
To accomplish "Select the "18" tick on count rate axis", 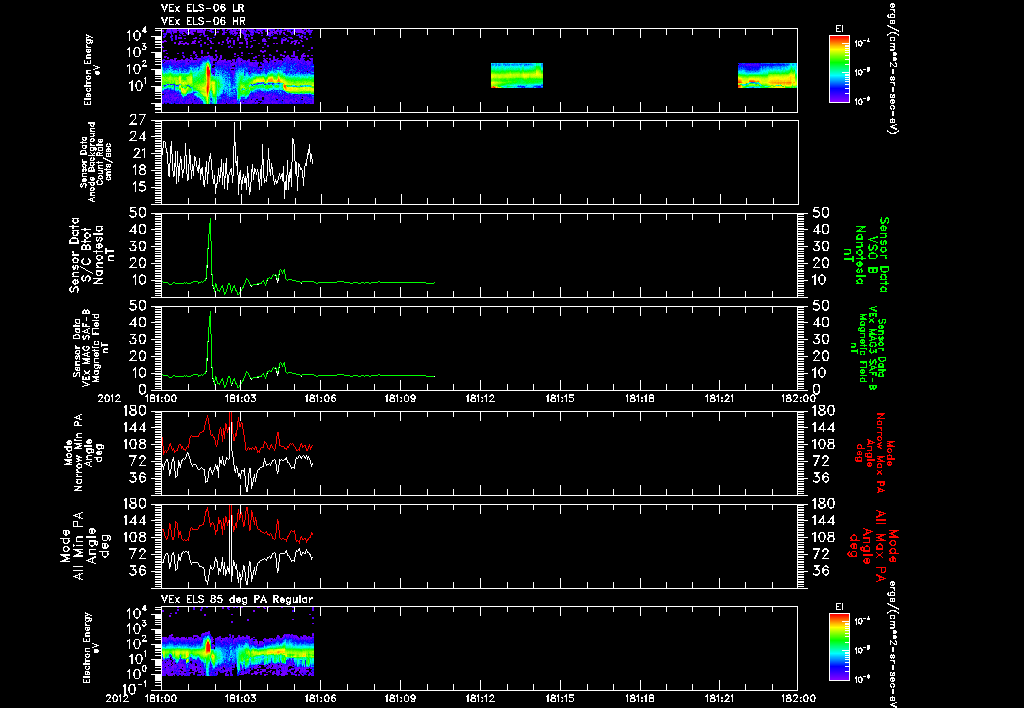I will pyautogui.click(x=138, y=170).
